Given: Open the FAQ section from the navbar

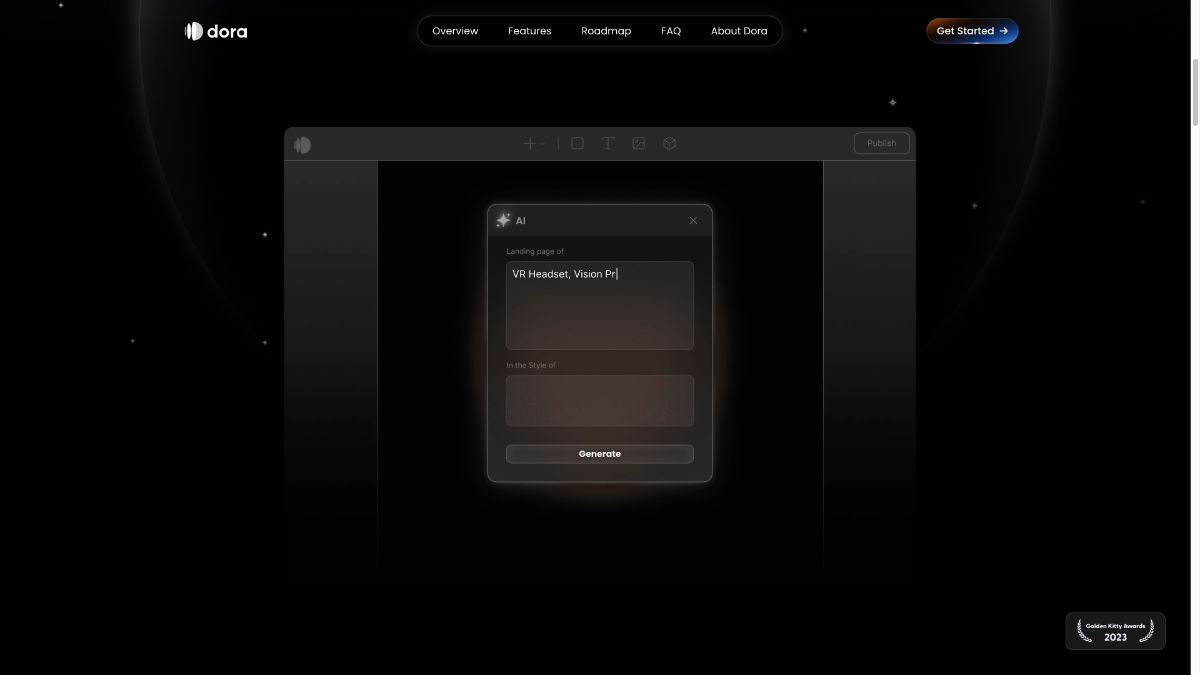Looking at the screenshot, I should [670, 31].
